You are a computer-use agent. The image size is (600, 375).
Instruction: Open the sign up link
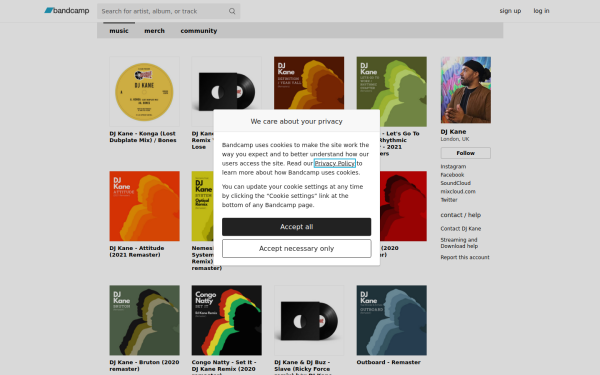click(510, 11)
